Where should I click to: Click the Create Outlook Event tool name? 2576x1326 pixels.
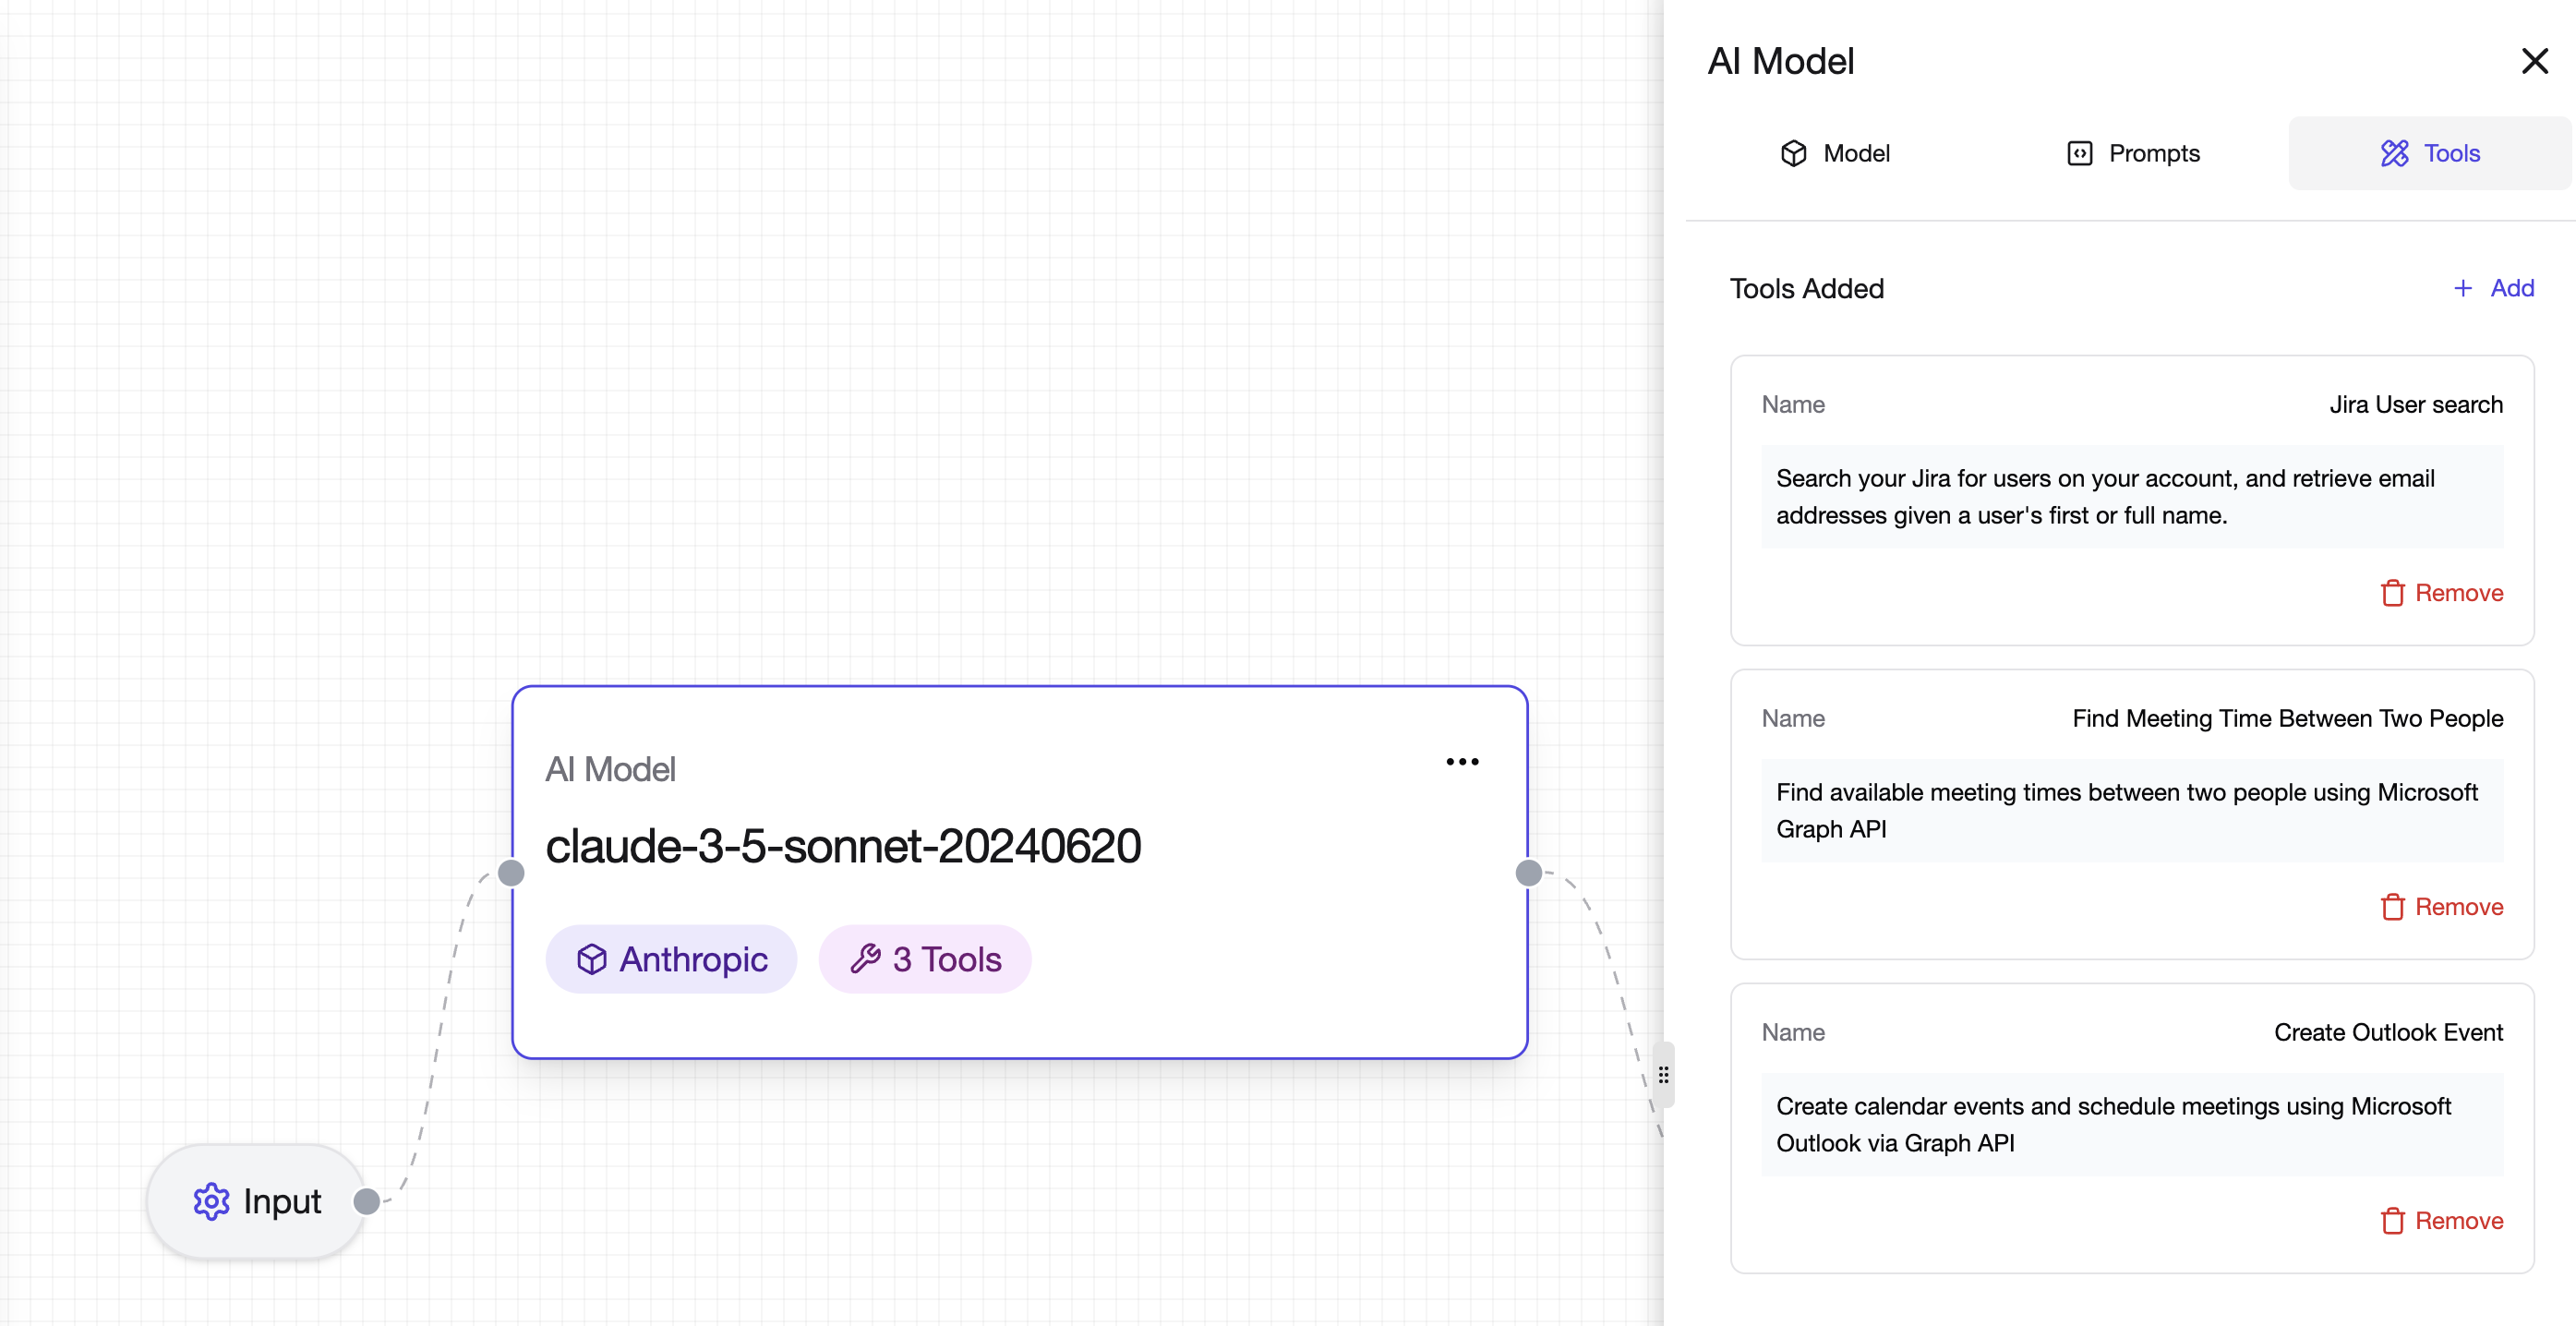[2388, 1032]
